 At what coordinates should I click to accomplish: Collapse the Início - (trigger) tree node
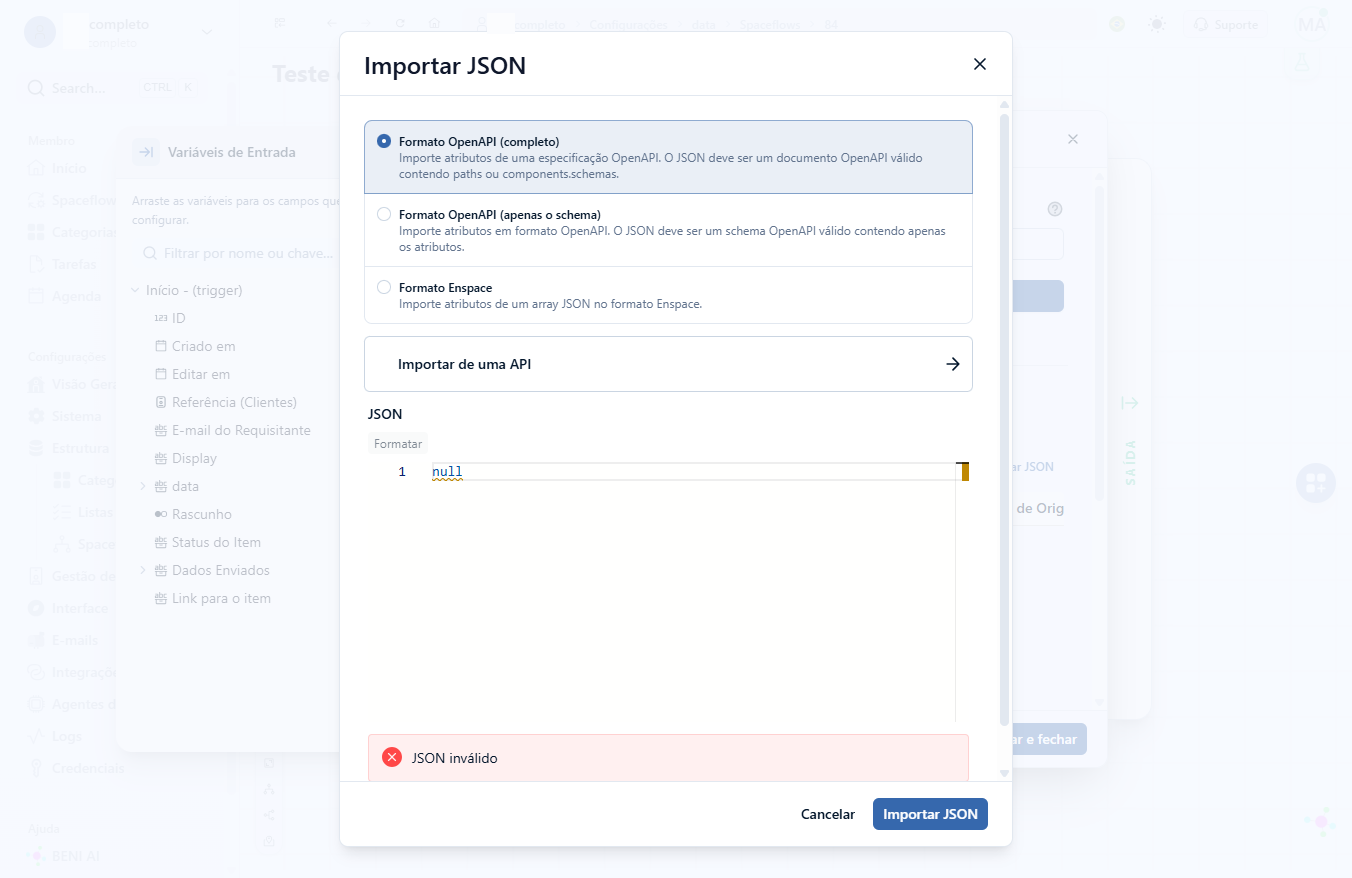[135, 290]
